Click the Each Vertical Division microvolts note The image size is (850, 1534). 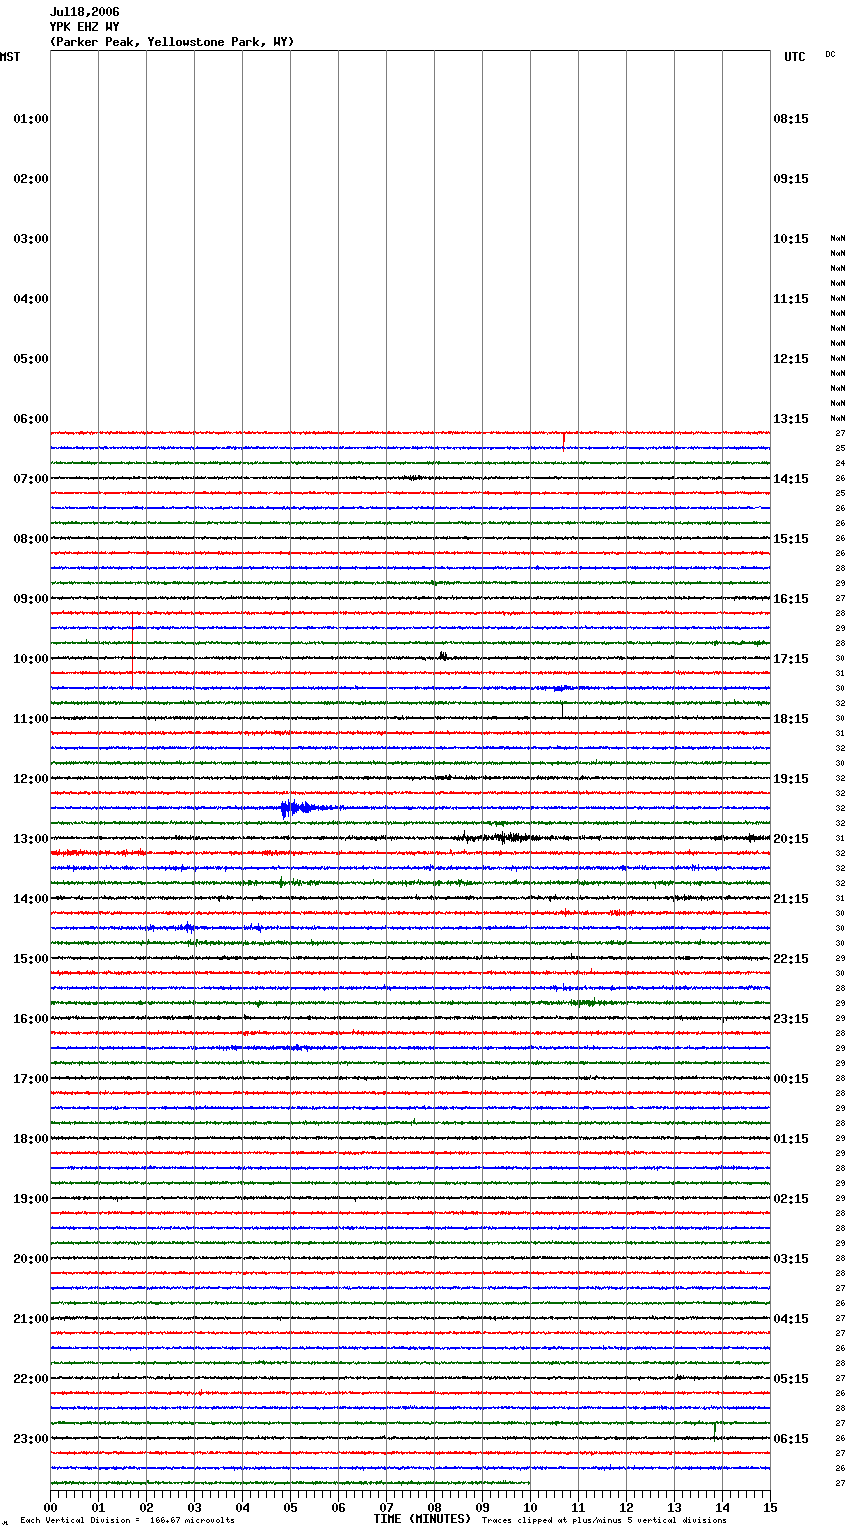128,1521
